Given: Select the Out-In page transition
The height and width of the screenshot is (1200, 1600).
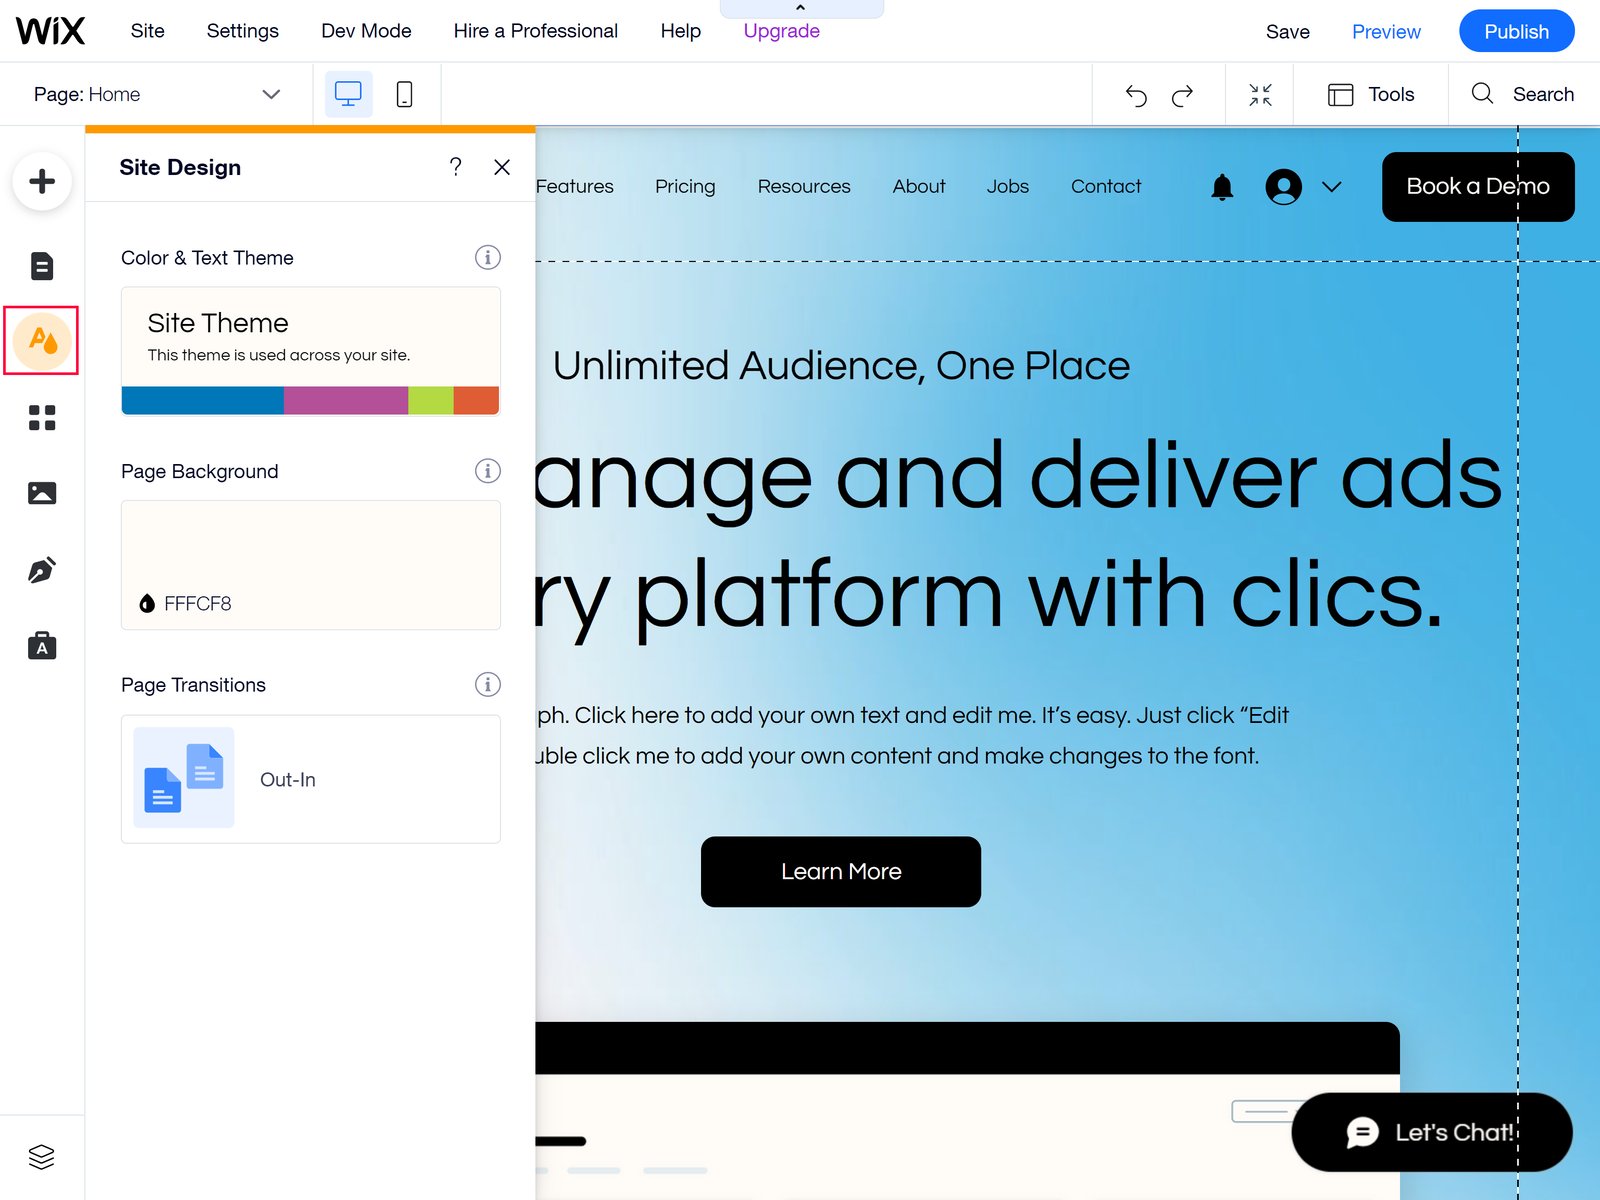Looking at the screenshot, I should 310,779.
